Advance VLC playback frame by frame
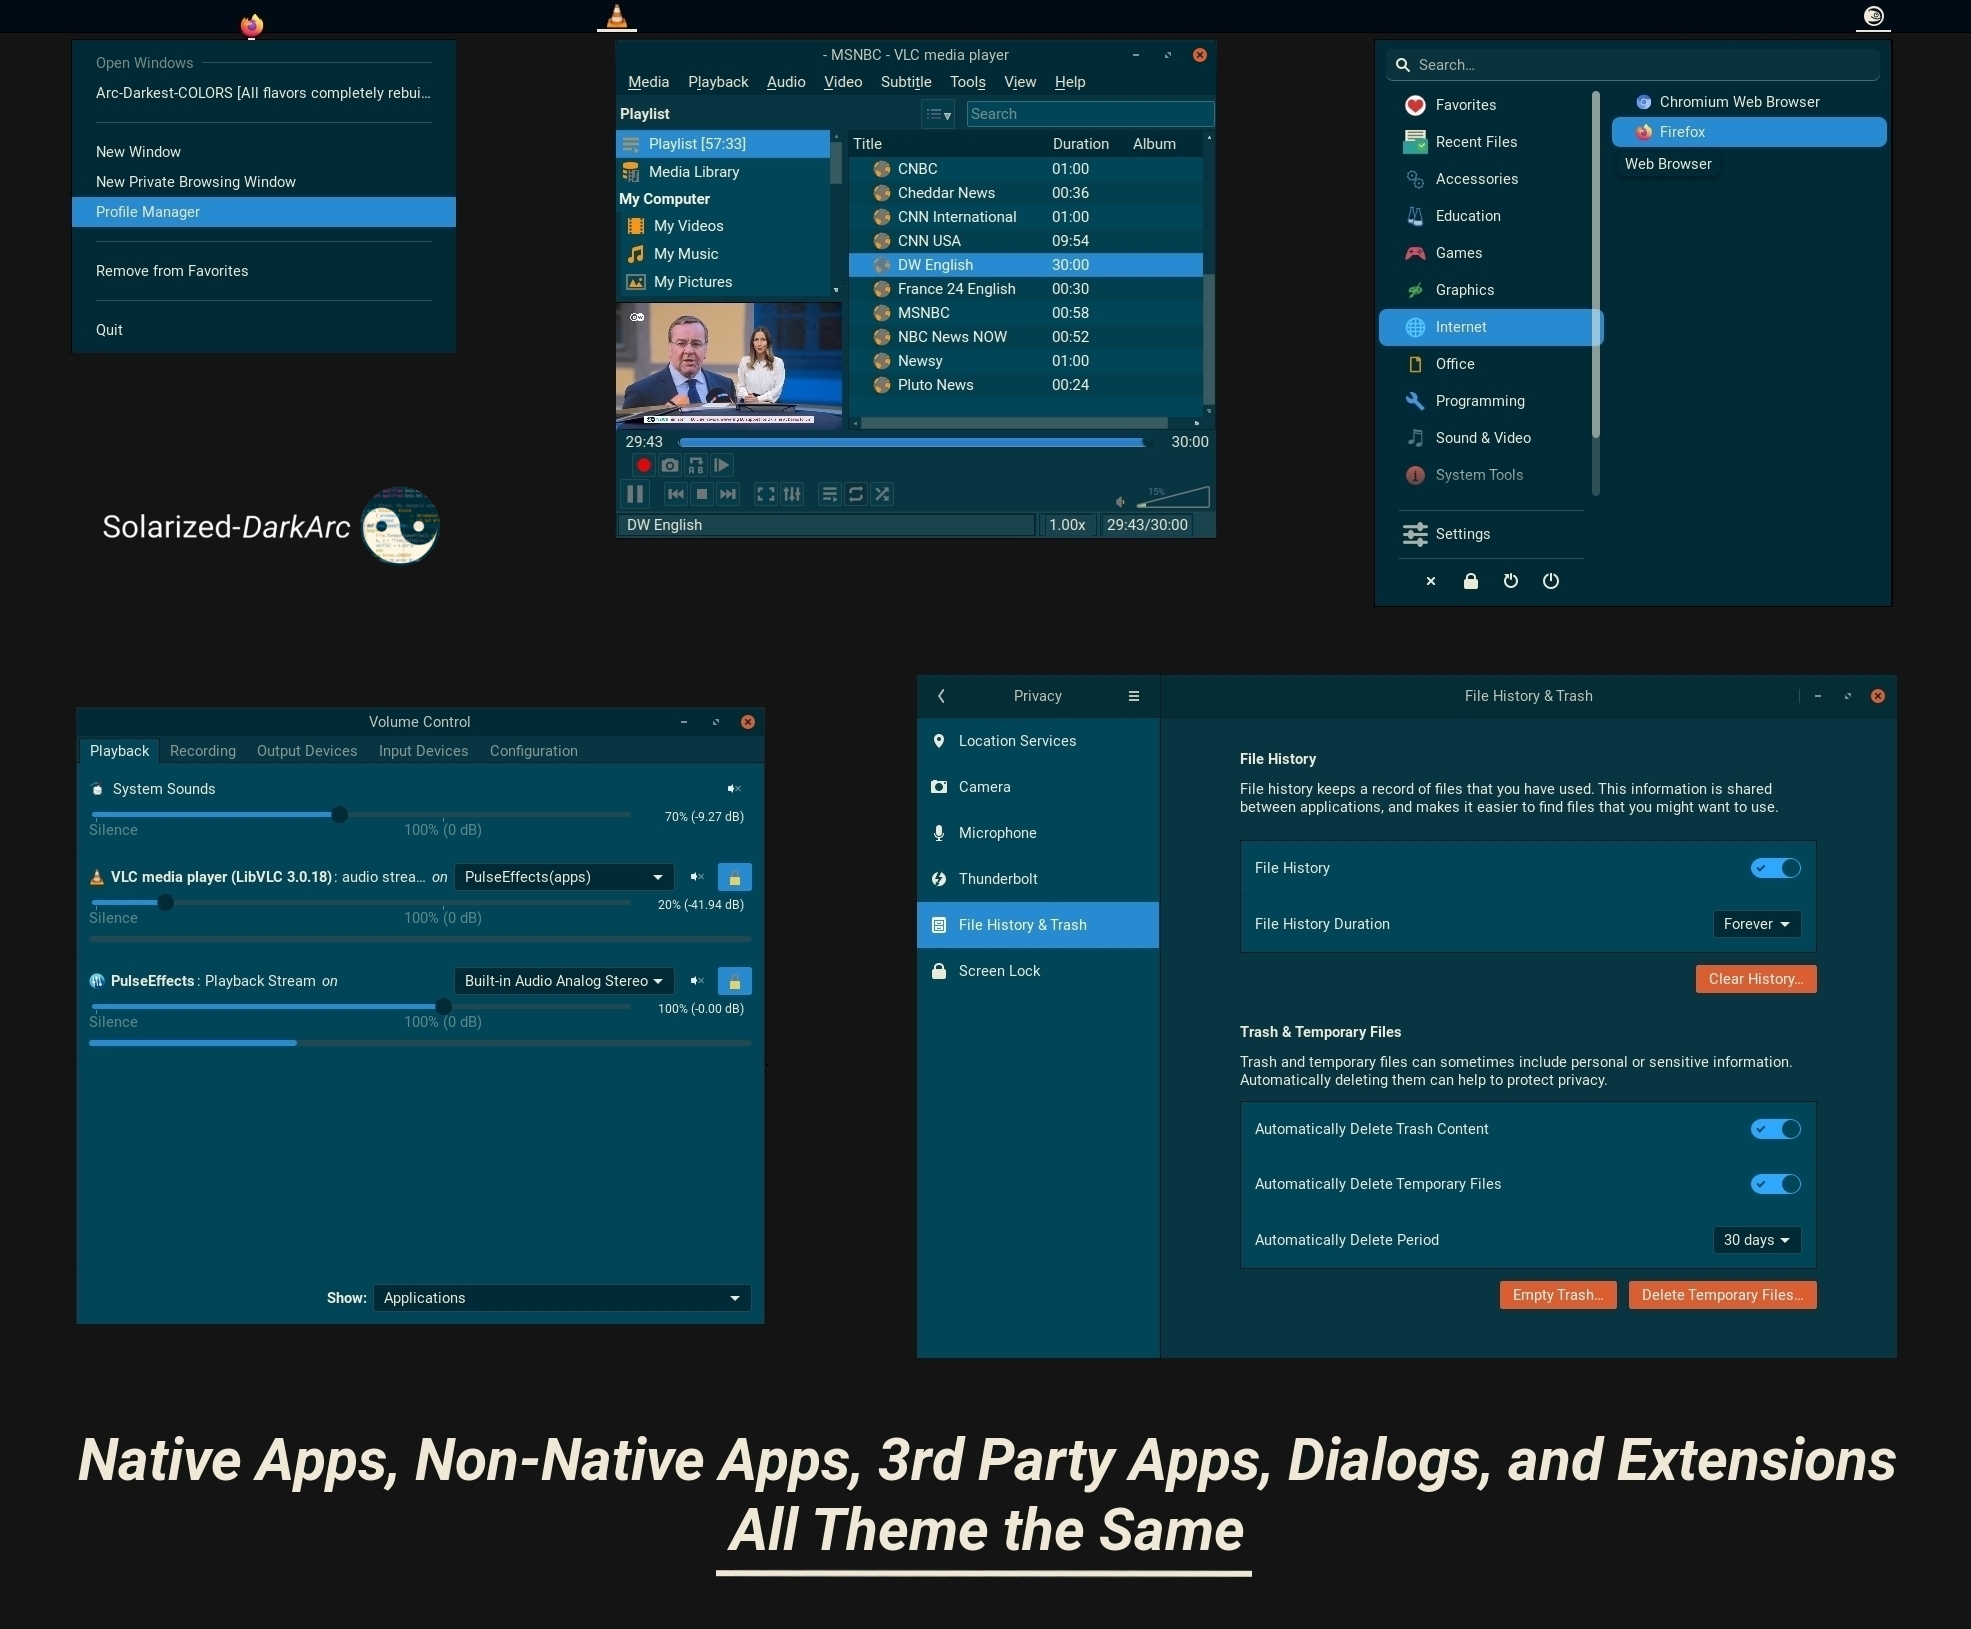Viewport: 1971px width, 1629px height. coord(722,465)
